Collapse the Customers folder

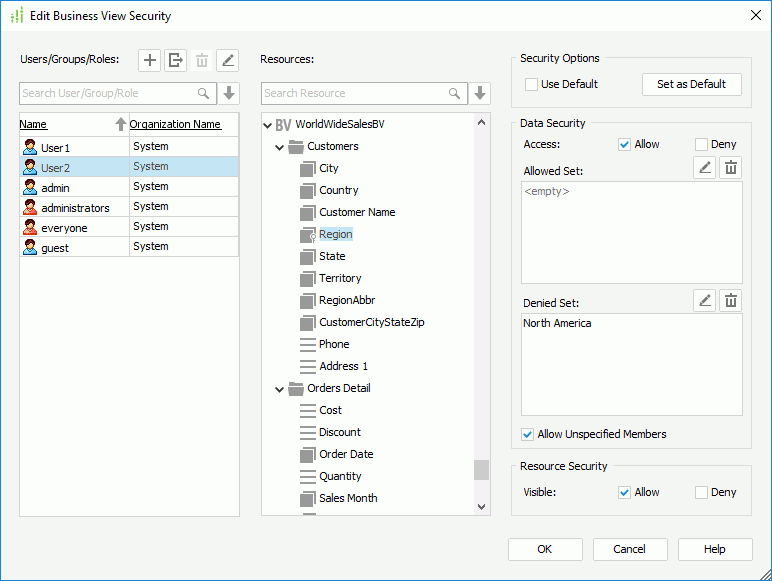(280, 147)
